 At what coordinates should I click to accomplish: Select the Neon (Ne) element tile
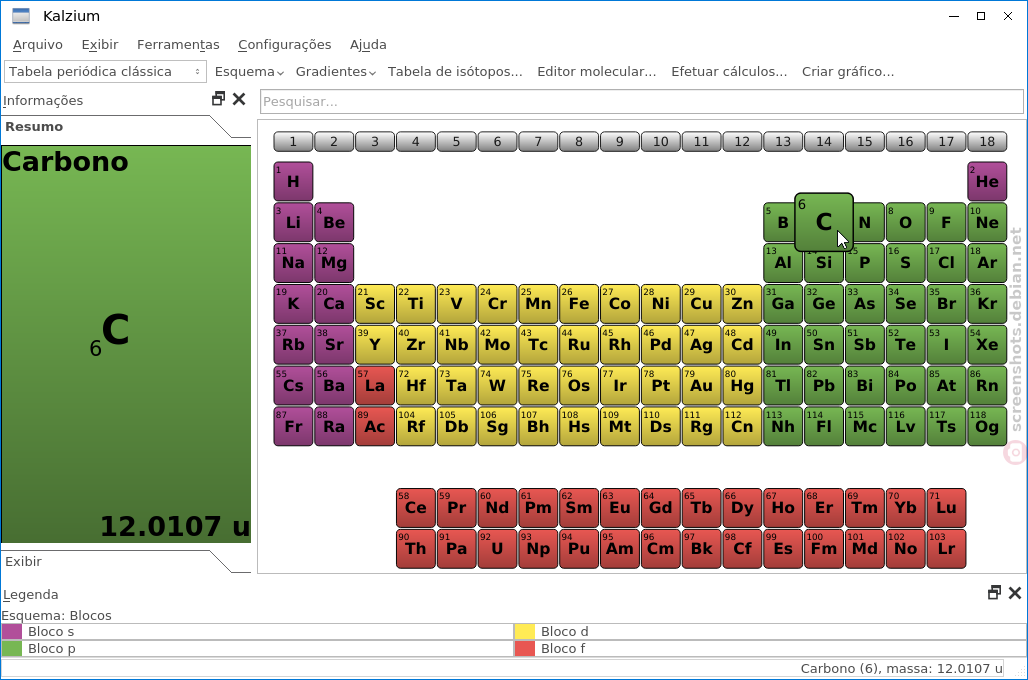coord(987,222)
